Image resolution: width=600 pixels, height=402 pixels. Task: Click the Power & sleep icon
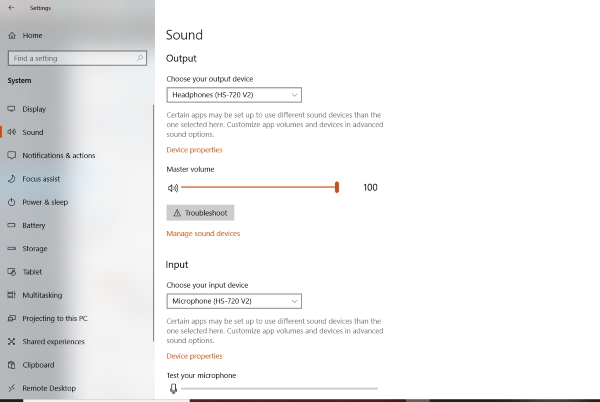pos(12,202)
